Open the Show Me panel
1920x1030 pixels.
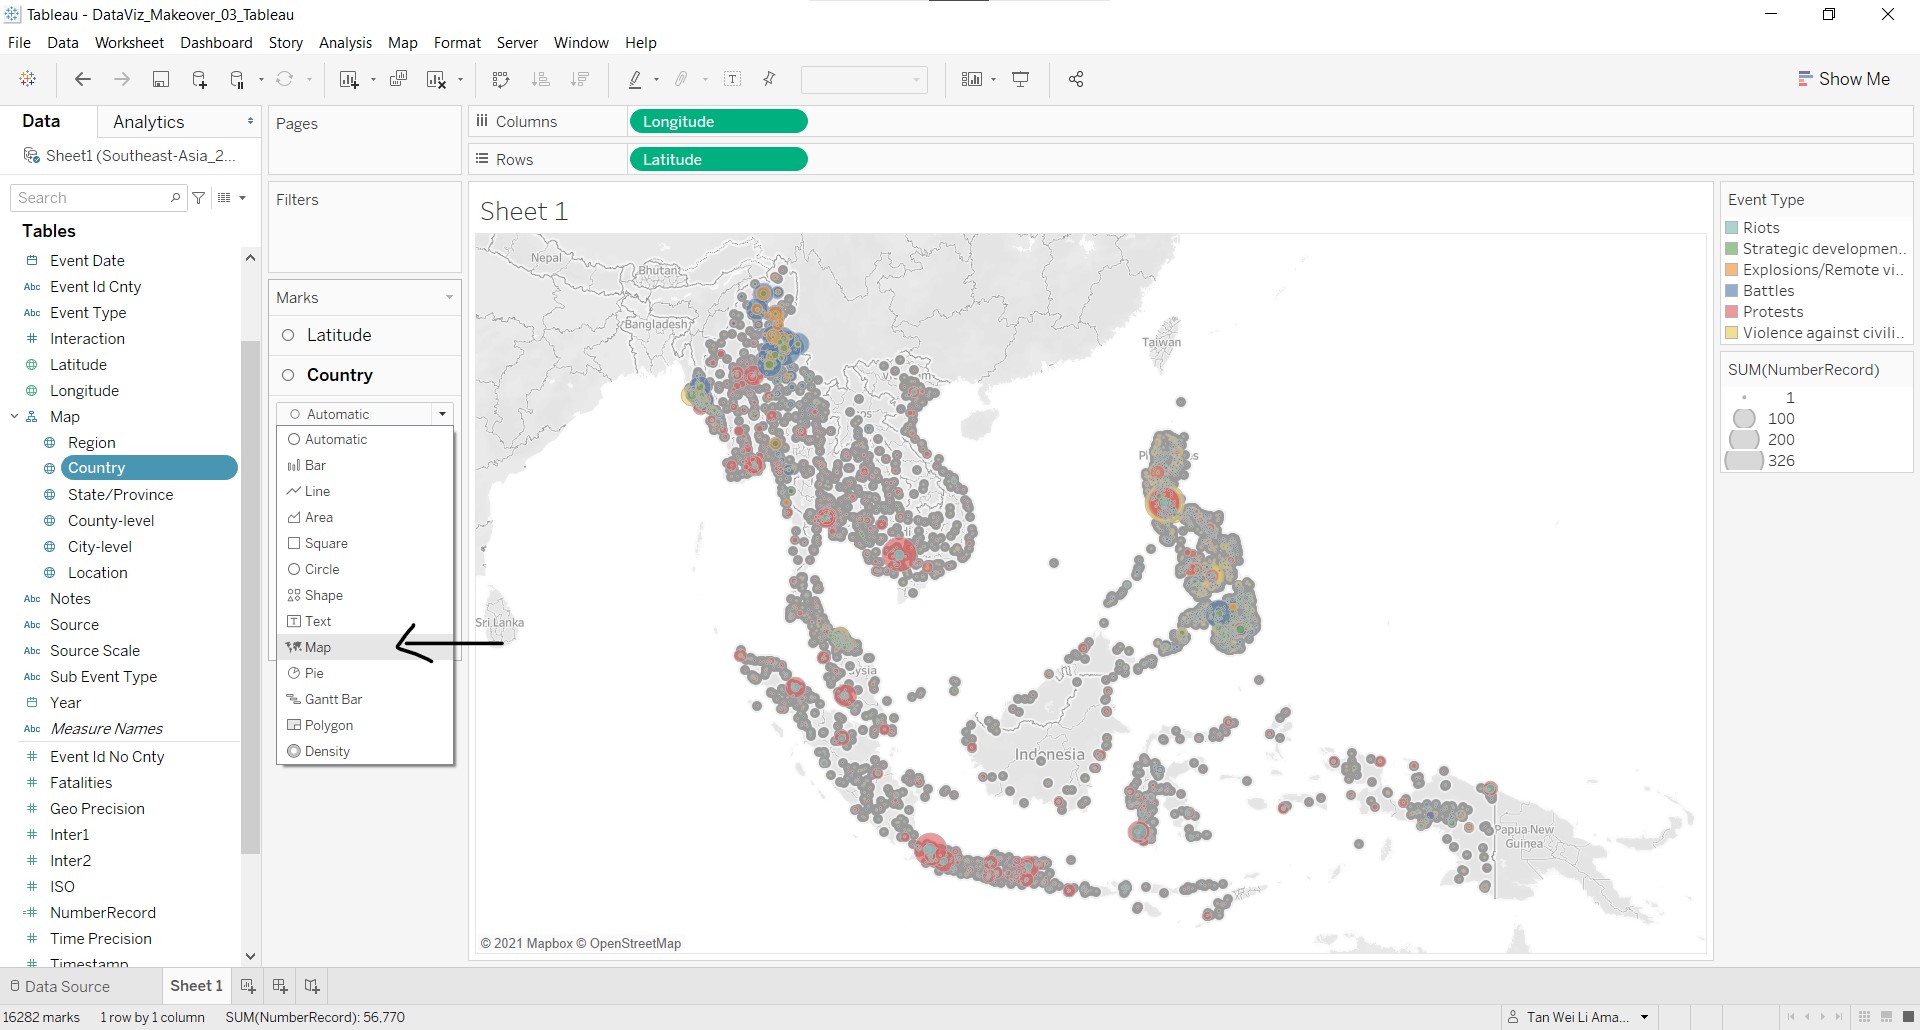pyautogui.click(x=1843, y=79)
